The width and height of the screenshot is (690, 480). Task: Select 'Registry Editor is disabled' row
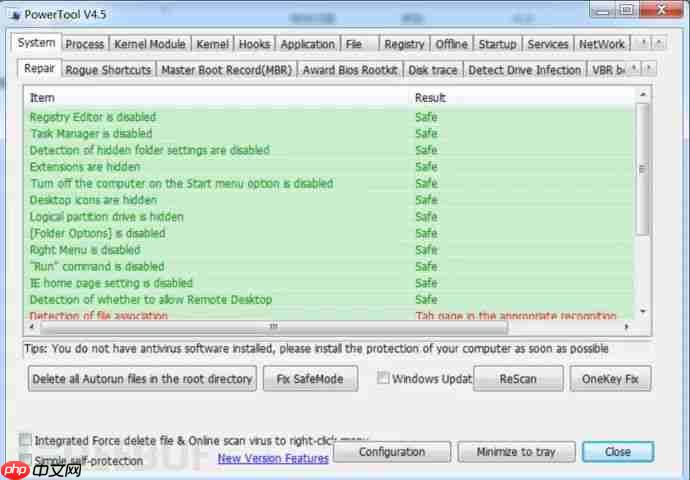click(x=329, y=117)
